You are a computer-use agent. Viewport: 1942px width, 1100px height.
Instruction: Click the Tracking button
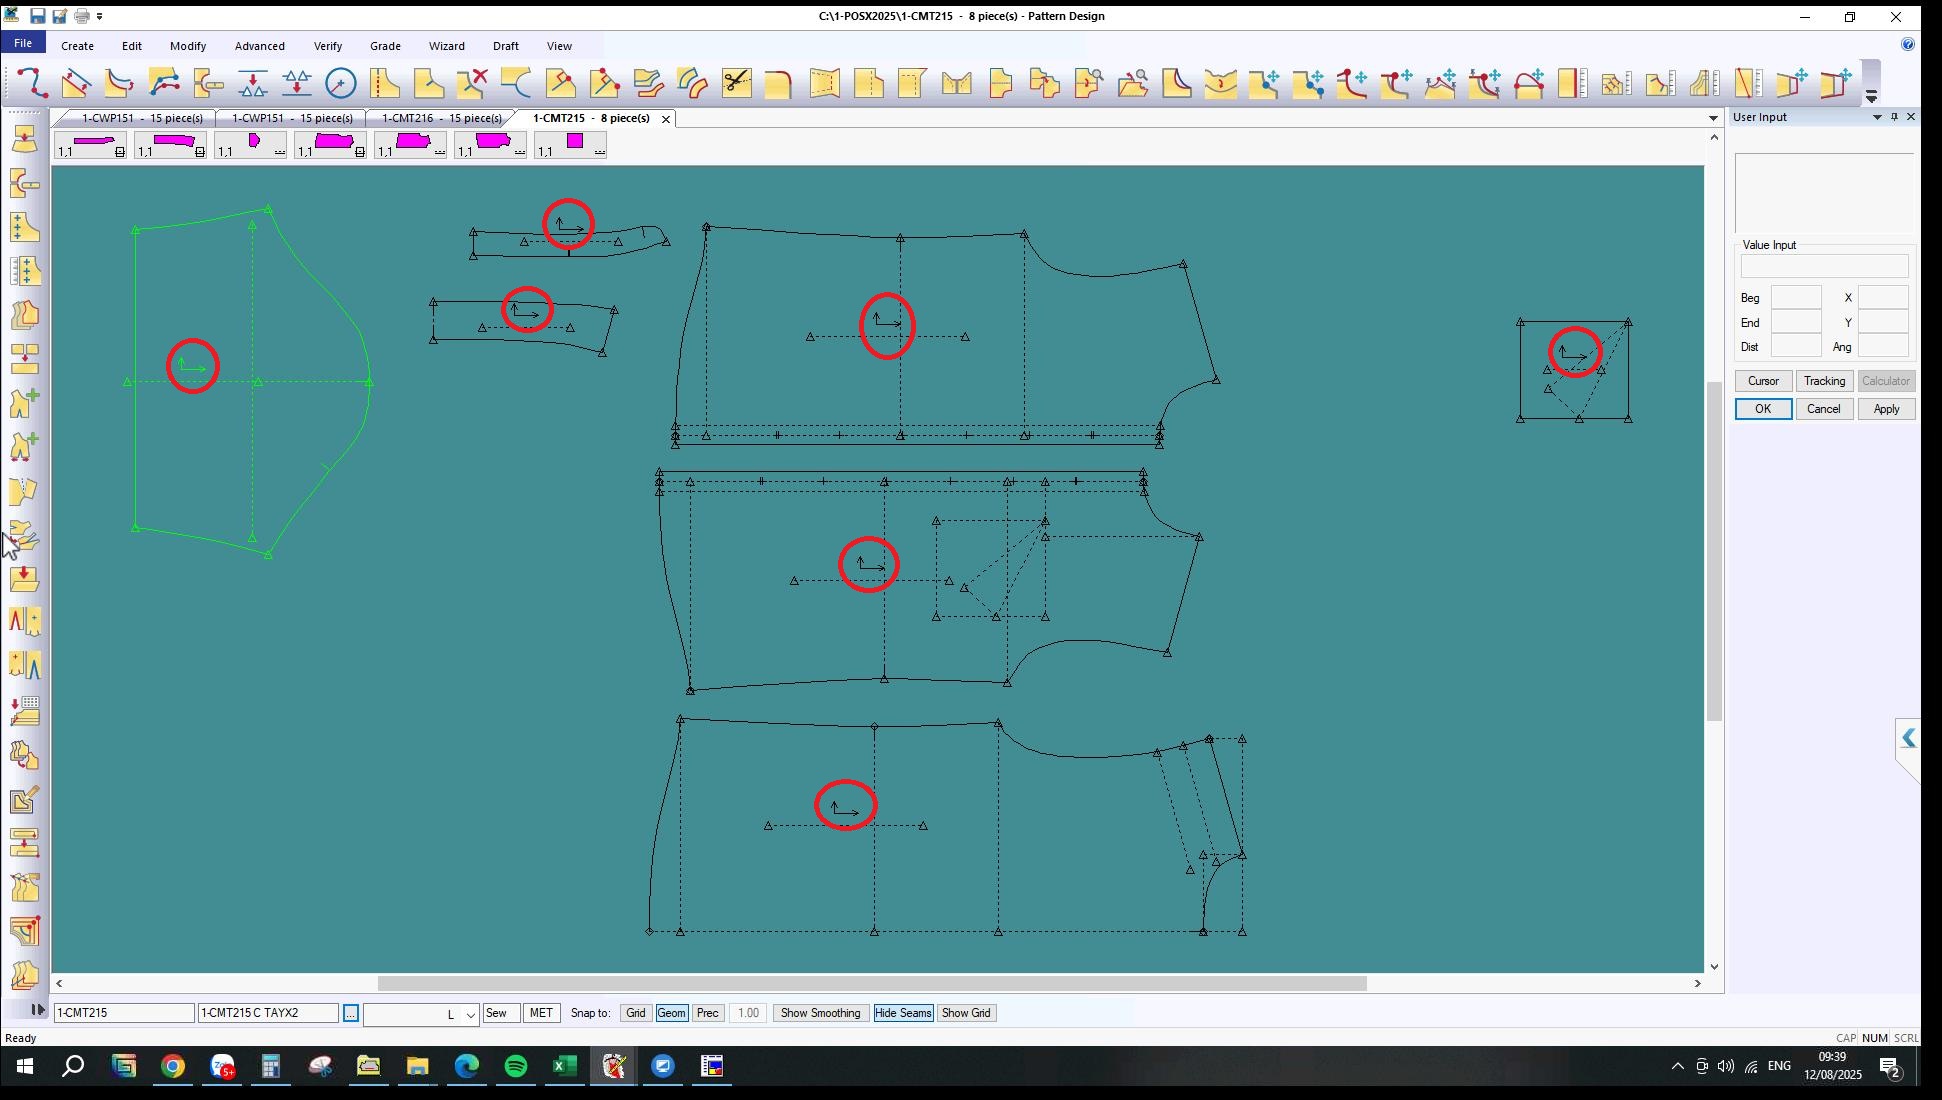coord(1824,381)
